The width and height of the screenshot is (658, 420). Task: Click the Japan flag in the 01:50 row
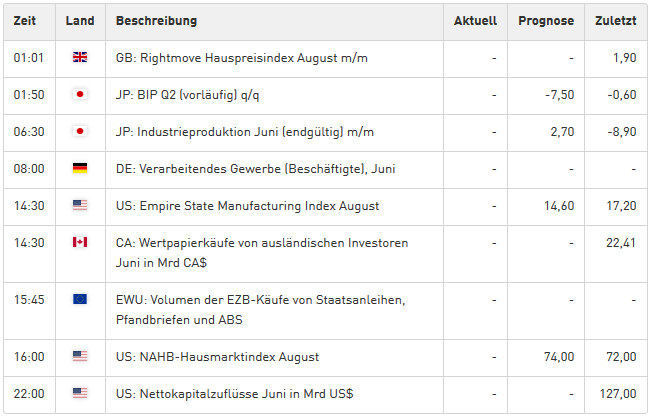80,94
